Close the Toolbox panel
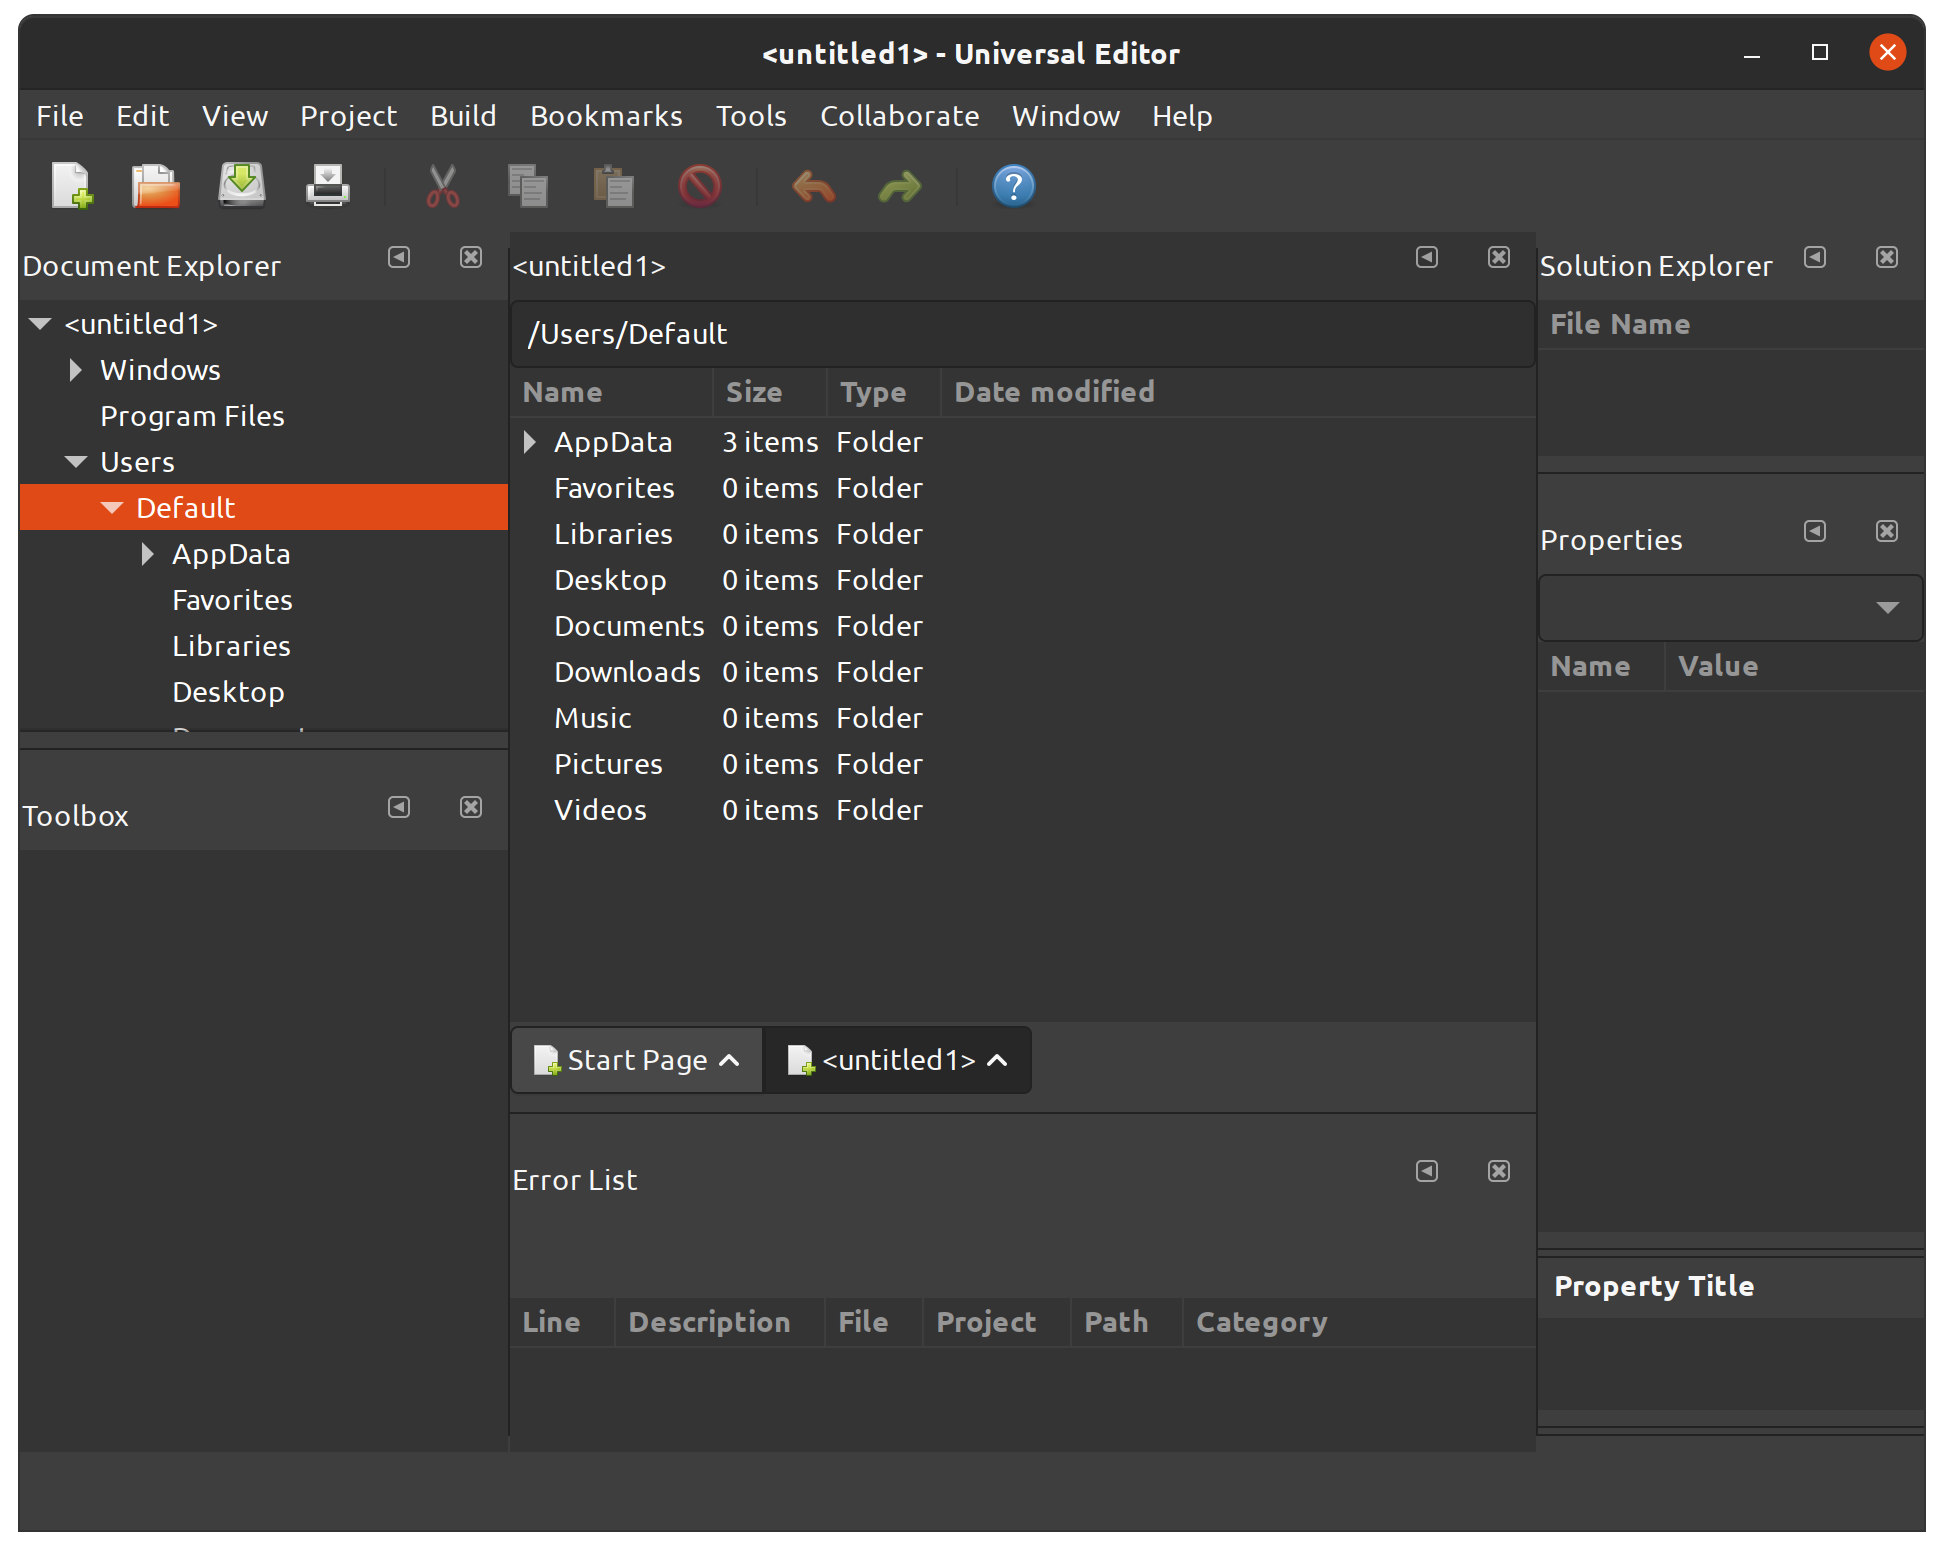This screenshot has width=1944, height=1550. click(x=471, y=807)
